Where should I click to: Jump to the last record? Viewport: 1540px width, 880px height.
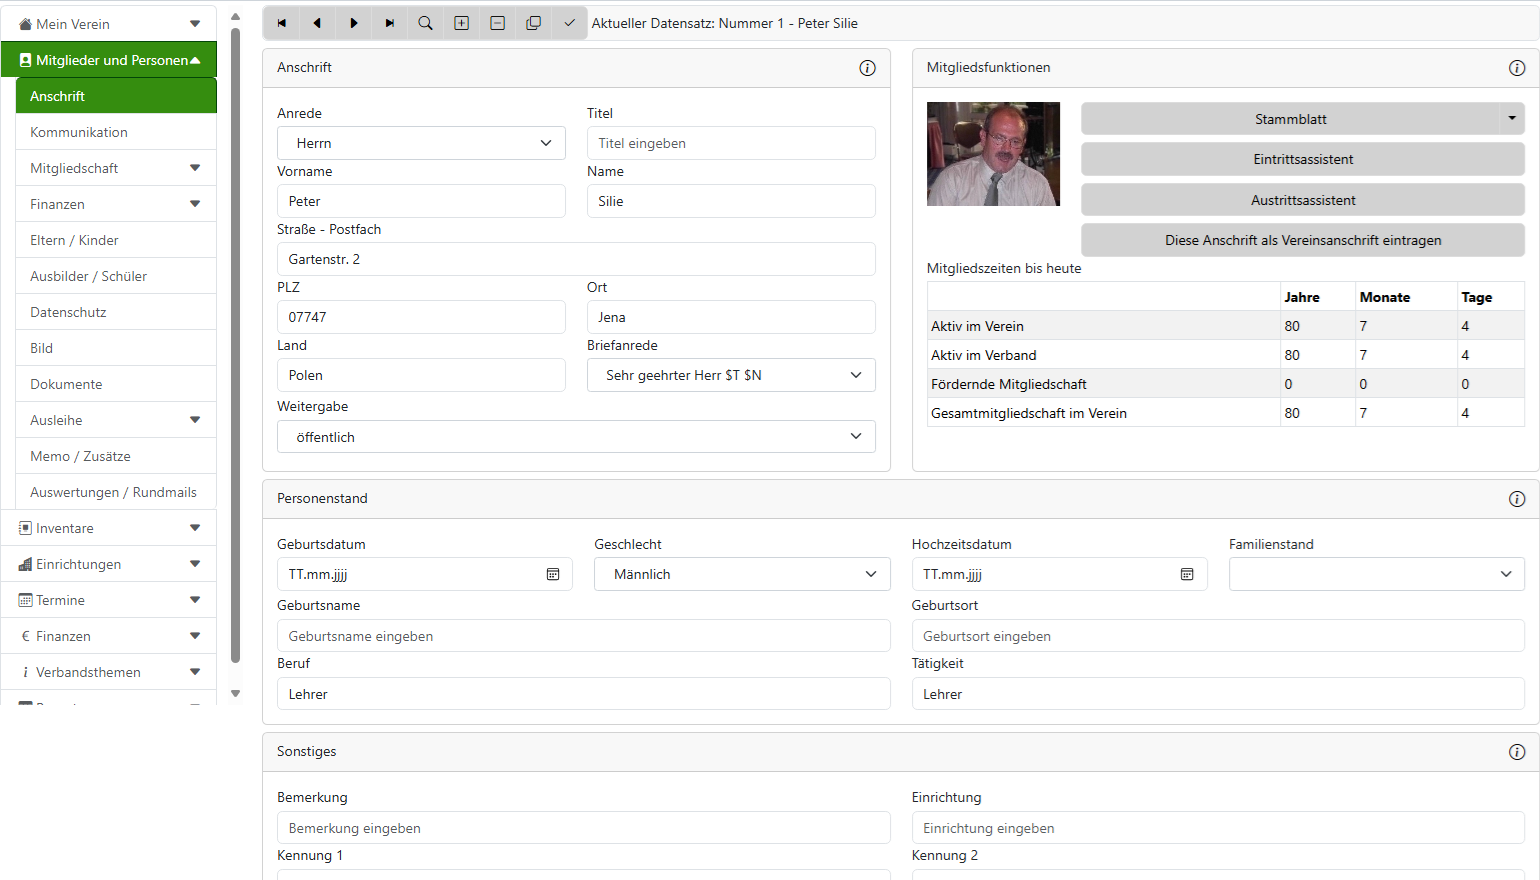click(x=389, y=23)
